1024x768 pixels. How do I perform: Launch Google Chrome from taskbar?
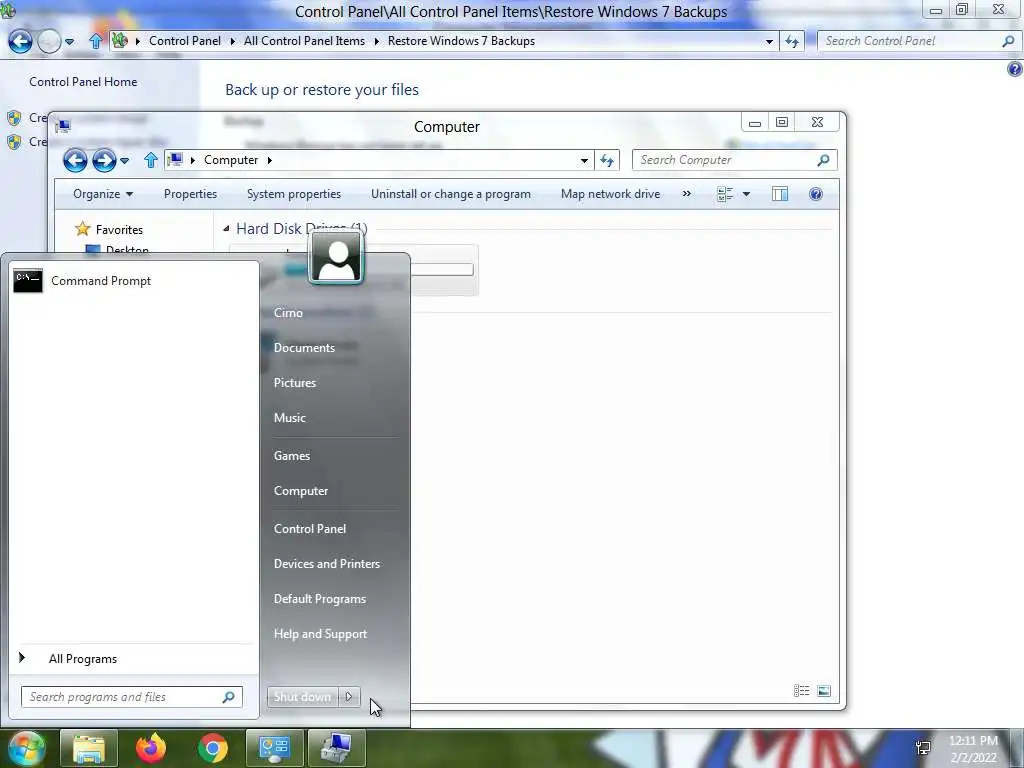tap(213, 748)
